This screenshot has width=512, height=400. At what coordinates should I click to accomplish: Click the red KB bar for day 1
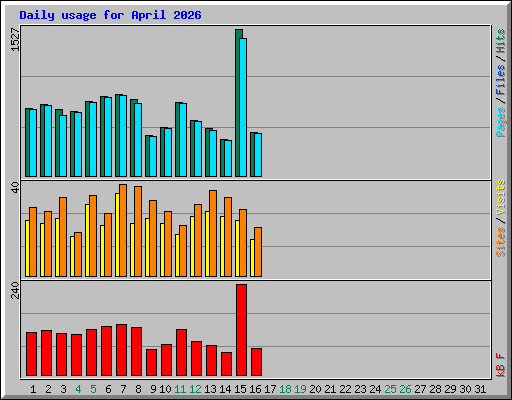tap(31, 354)
